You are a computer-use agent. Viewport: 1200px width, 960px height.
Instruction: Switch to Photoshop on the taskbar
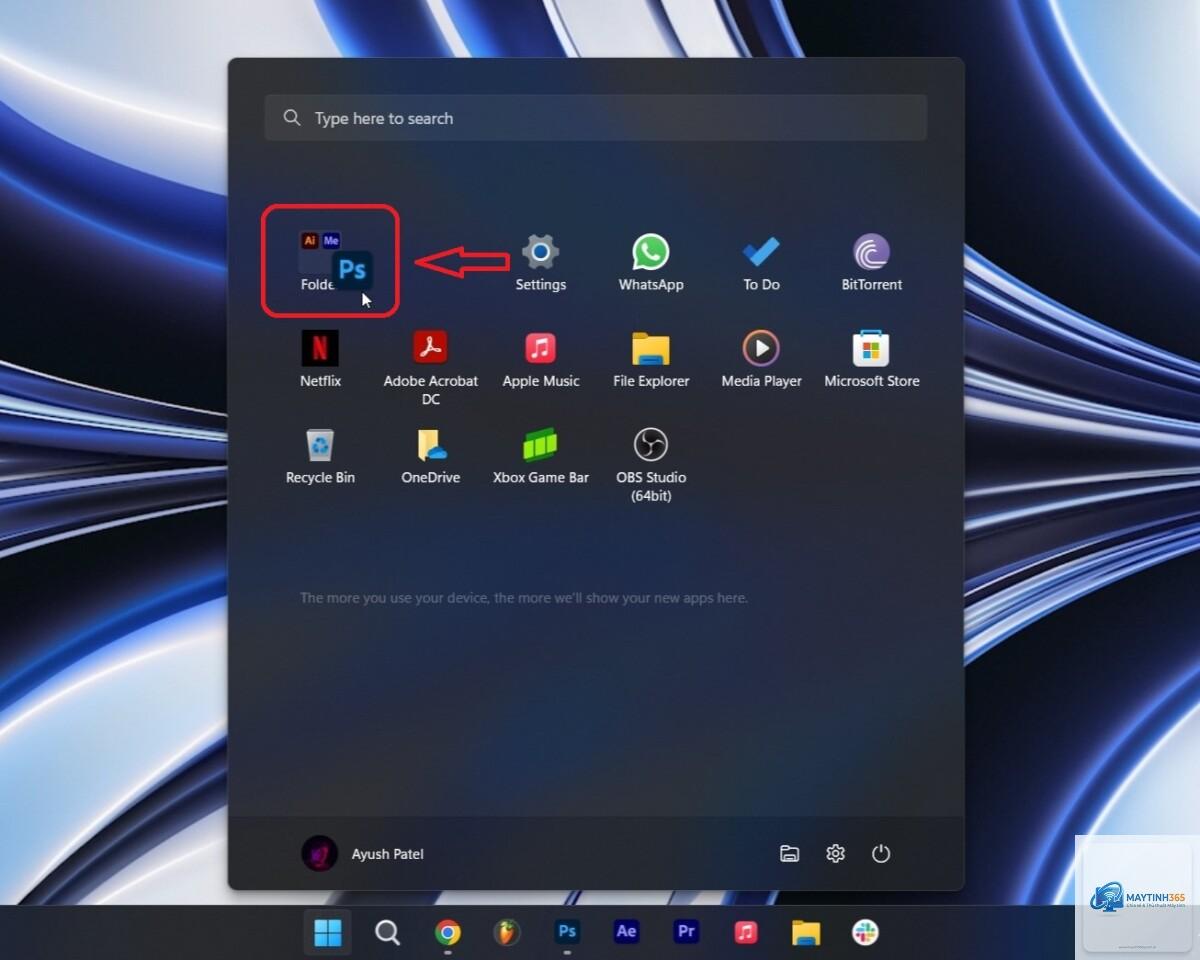click(567, 932)
